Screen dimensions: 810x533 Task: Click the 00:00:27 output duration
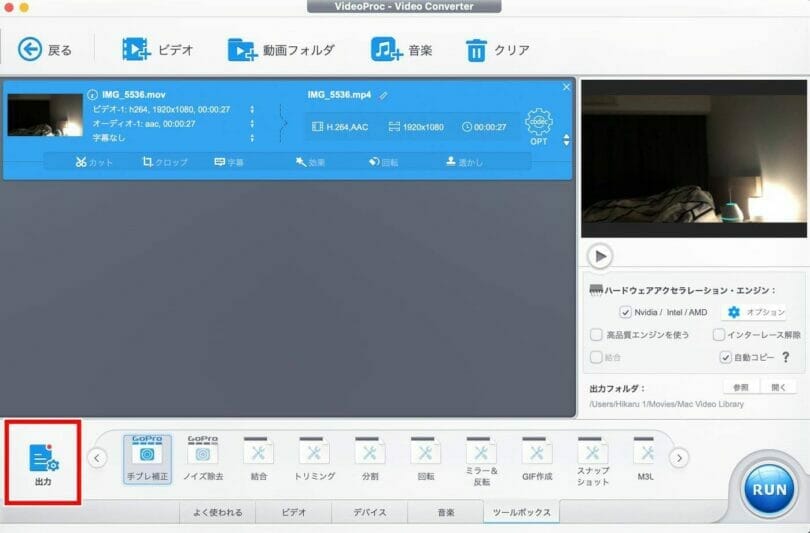click(484, 127)
